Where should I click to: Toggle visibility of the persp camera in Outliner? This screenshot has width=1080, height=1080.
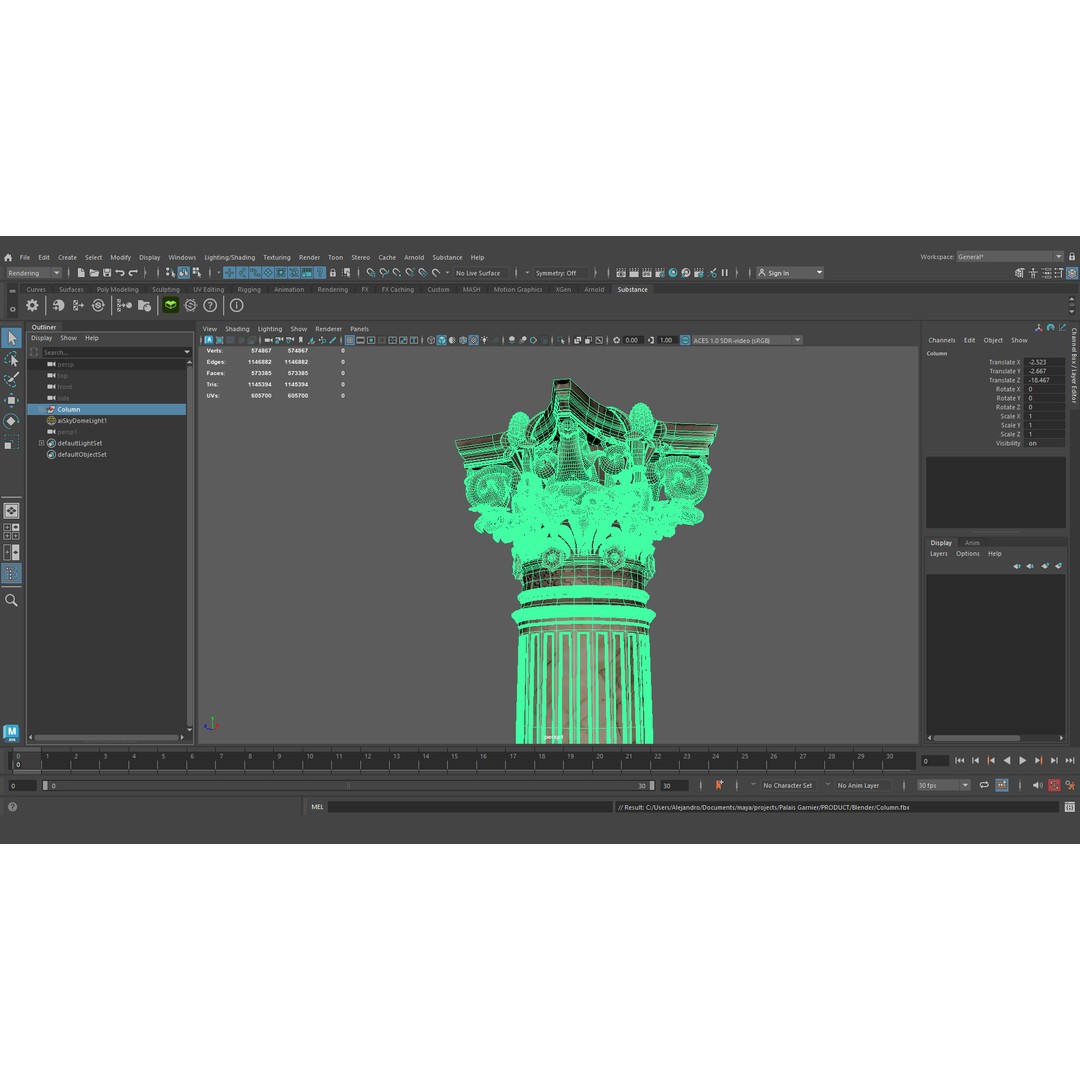[52, 364]
